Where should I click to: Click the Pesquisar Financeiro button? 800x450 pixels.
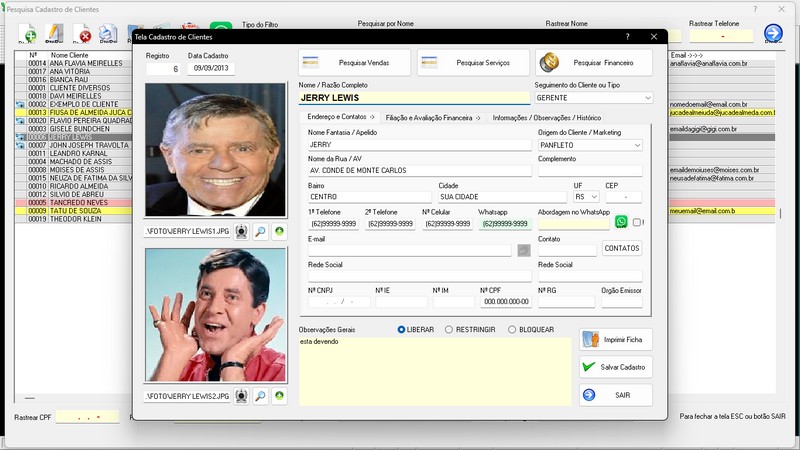coord(593,63)
